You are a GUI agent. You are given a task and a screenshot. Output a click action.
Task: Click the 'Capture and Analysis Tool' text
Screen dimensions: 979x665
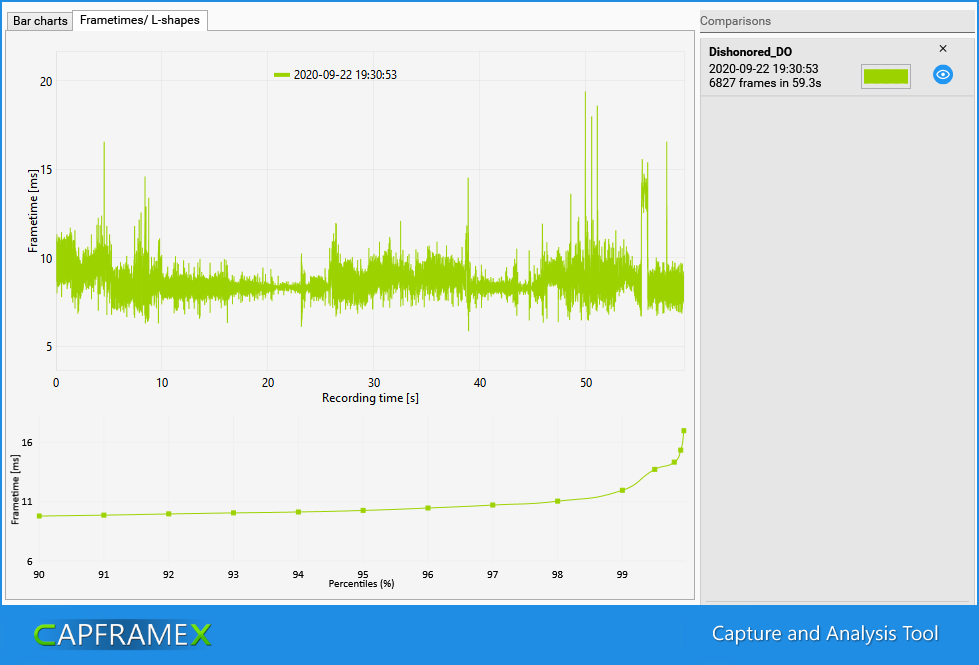tap(825, 634)
